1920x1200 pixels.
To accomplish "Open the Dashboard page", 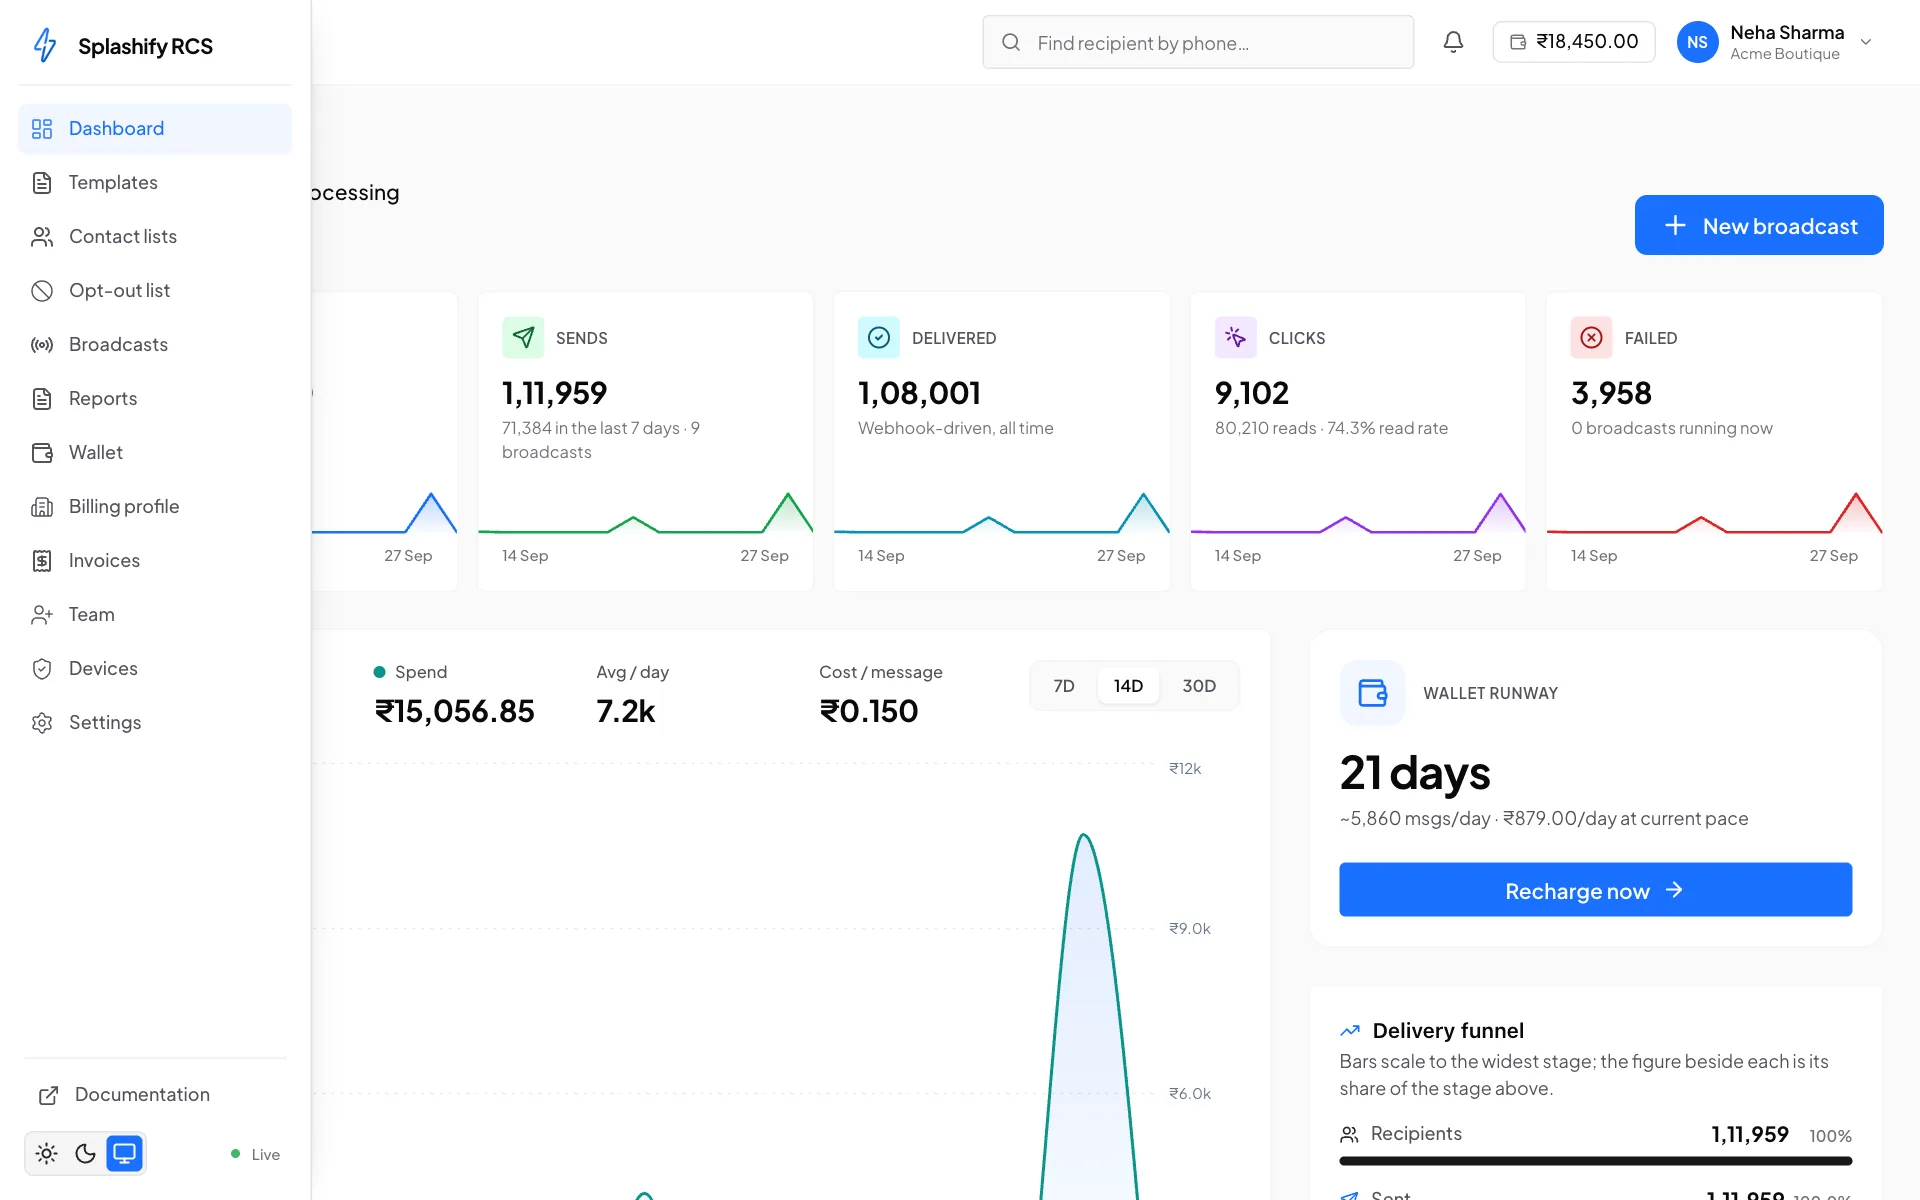I will pos(155,129).
